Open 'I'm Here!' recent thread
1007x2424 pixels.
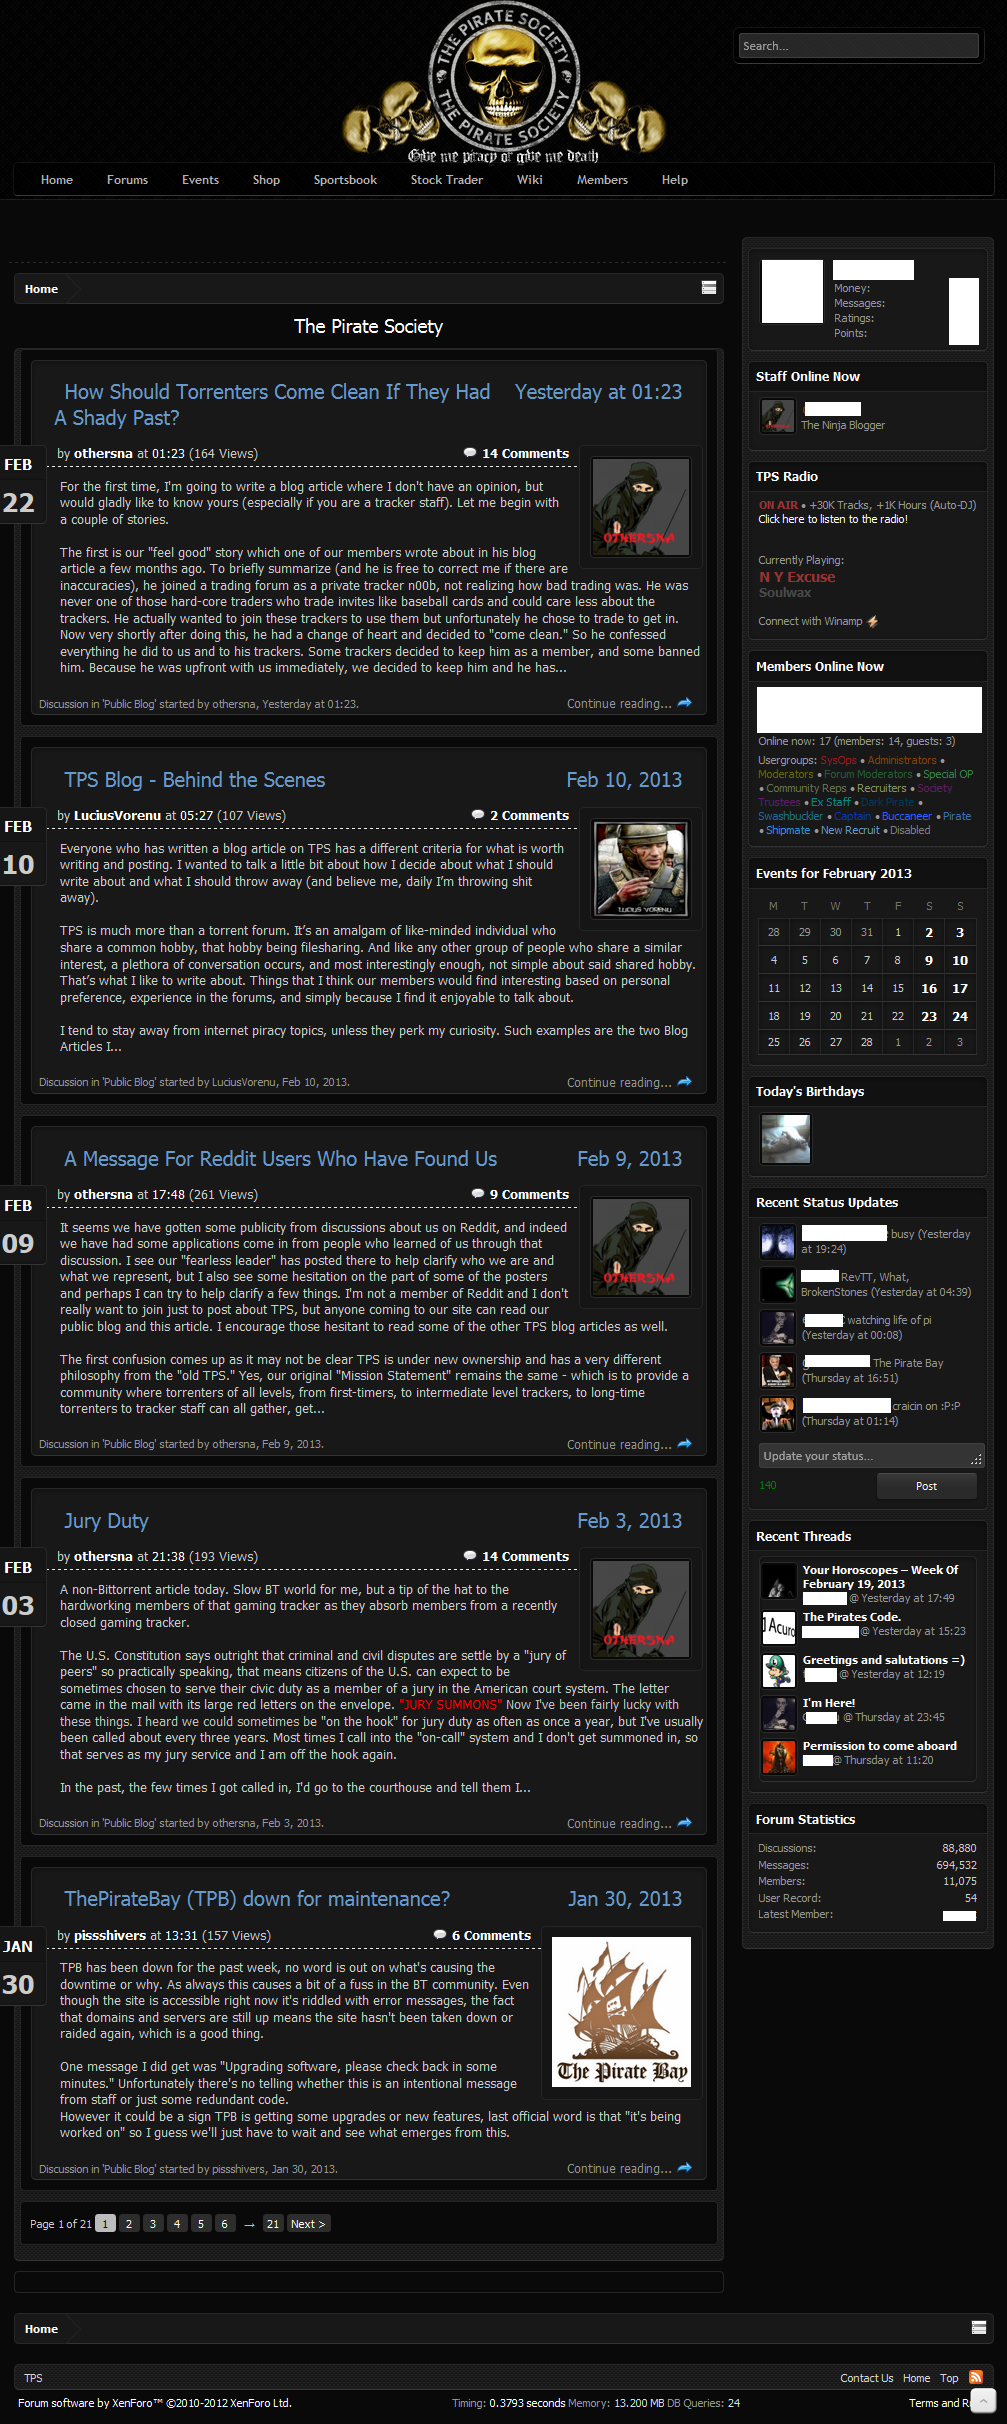829,1703
